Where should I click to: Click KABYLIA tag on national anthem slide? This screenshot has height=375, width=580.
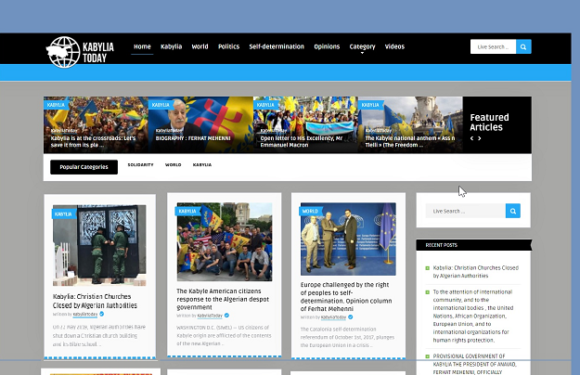click(x=370, y=105)
